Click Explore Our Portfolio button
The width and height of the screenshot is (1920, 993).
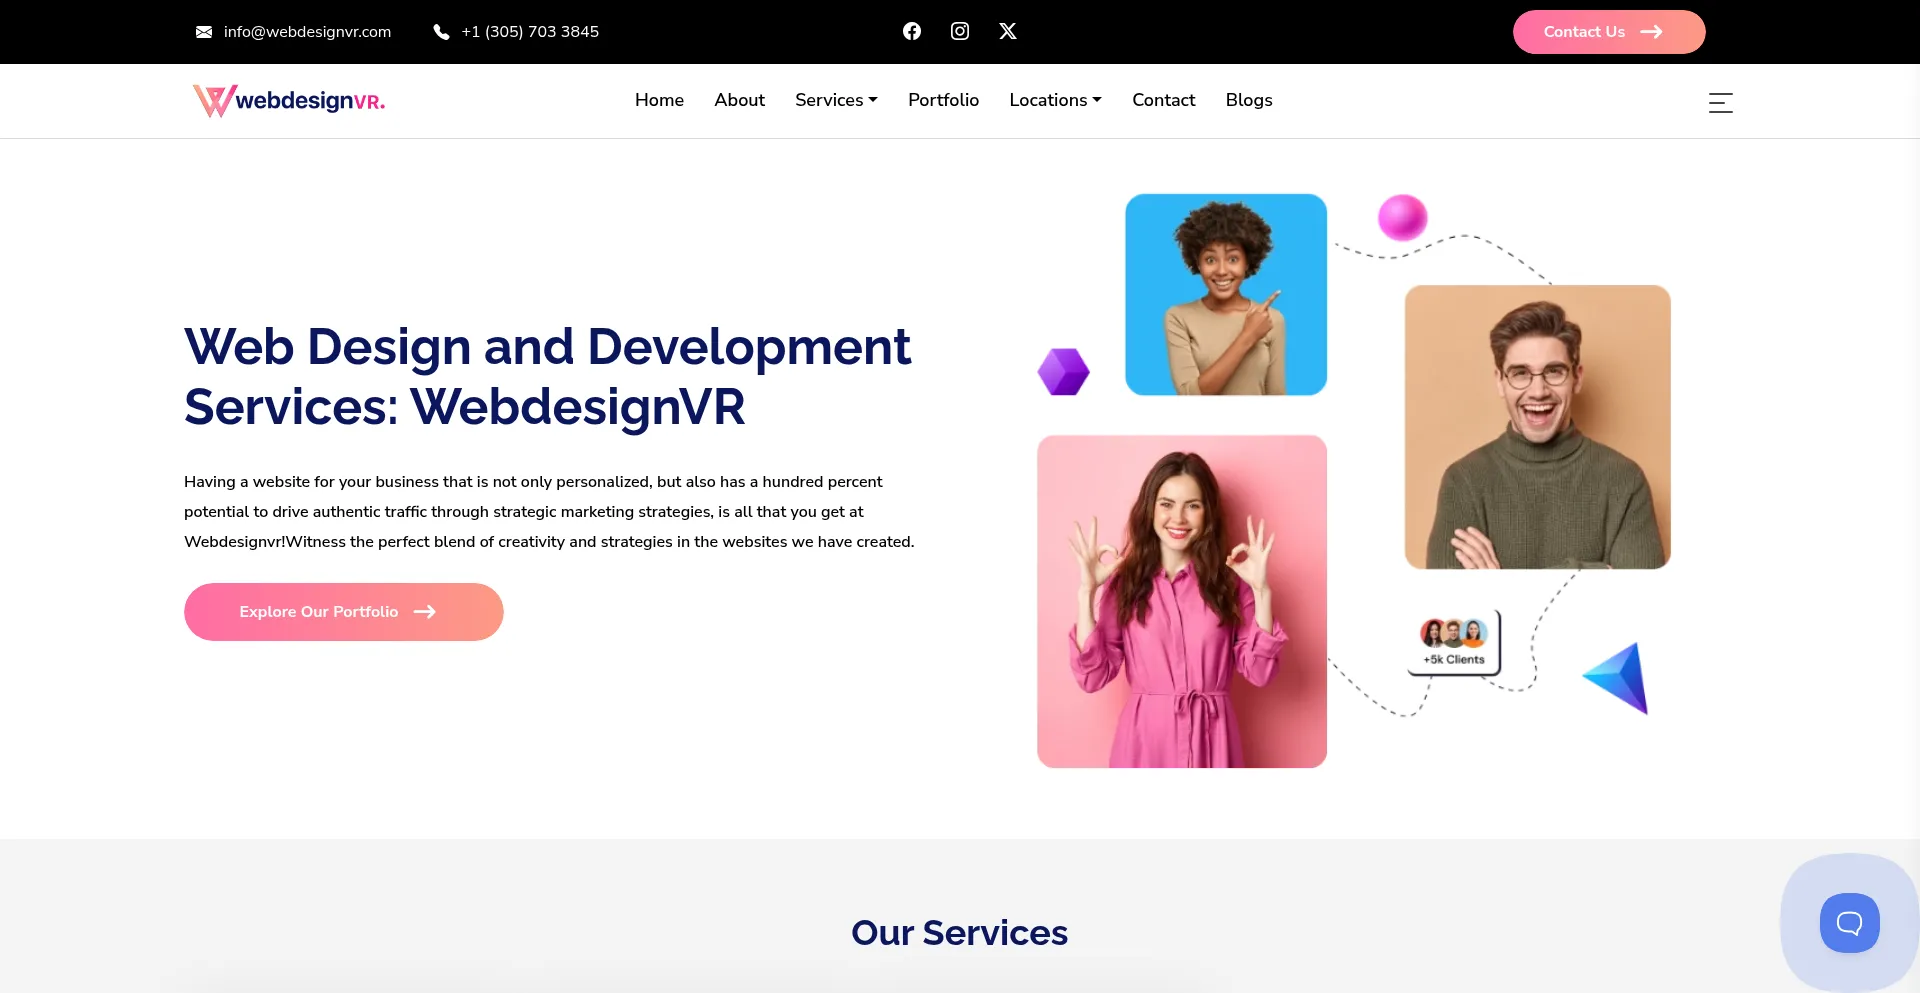[343, 612]
